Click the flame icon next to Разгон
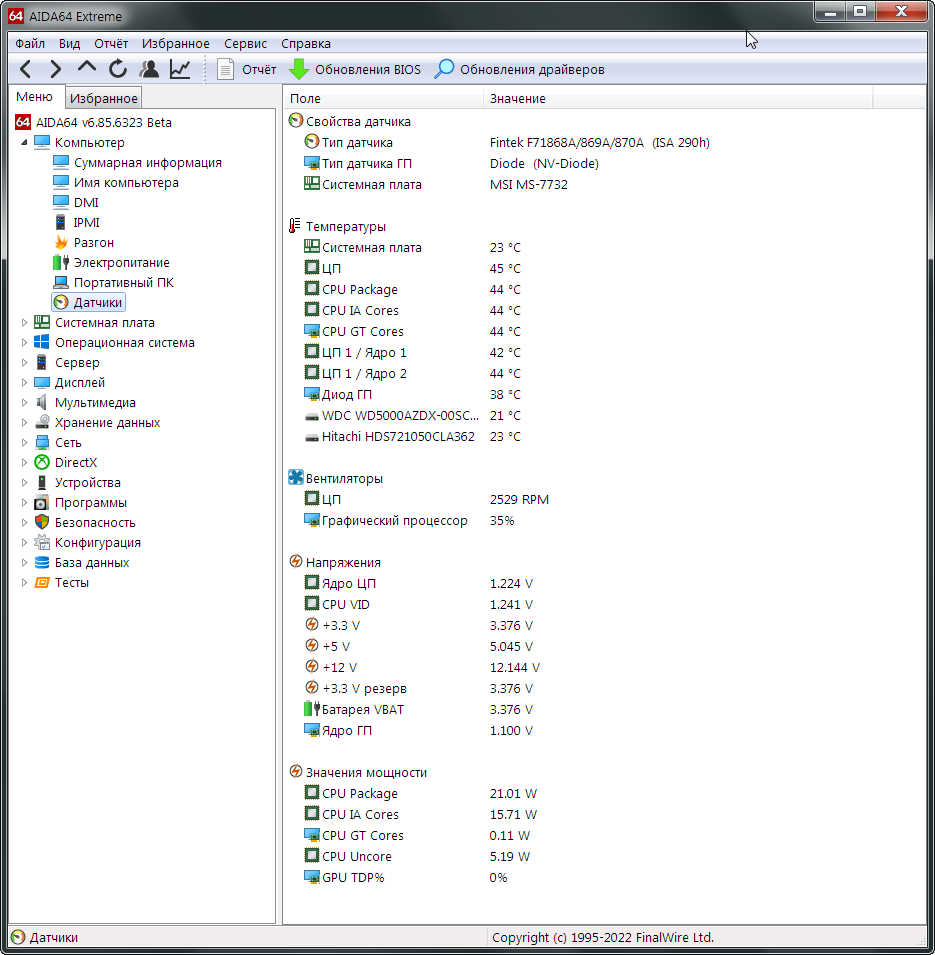Image resolution: width=935 pixels, height=955 pixels. click(61, 242)
